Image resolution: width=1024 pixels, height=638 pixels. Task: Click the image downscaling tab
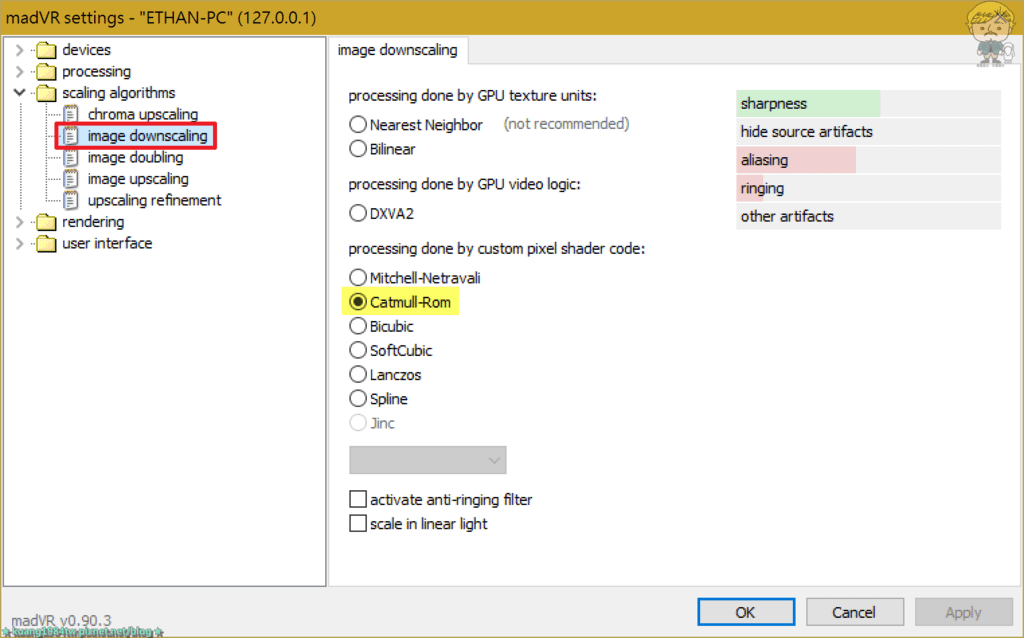pyautogui.click(x=398, y=50)
